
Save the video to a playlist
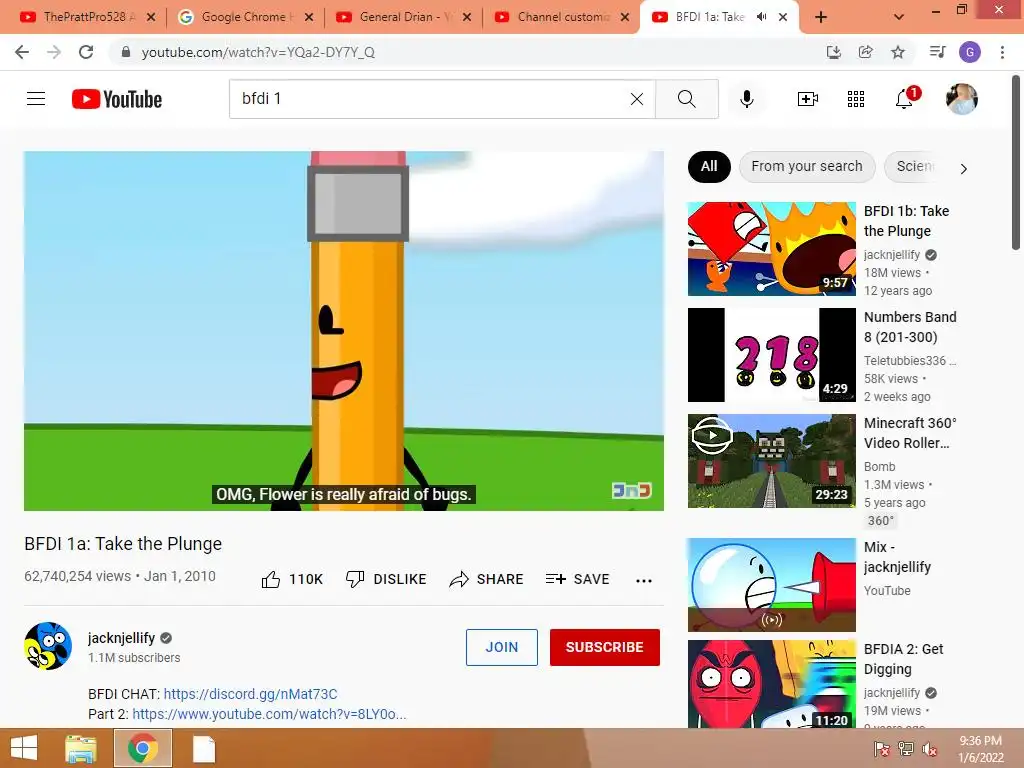577,579
